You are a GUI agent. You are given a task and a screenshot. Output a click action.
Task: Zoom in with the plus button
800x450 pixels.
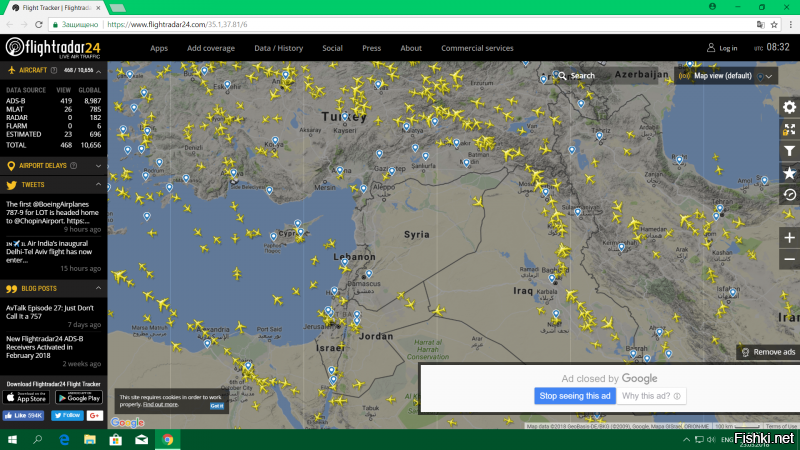click(789, 238)
